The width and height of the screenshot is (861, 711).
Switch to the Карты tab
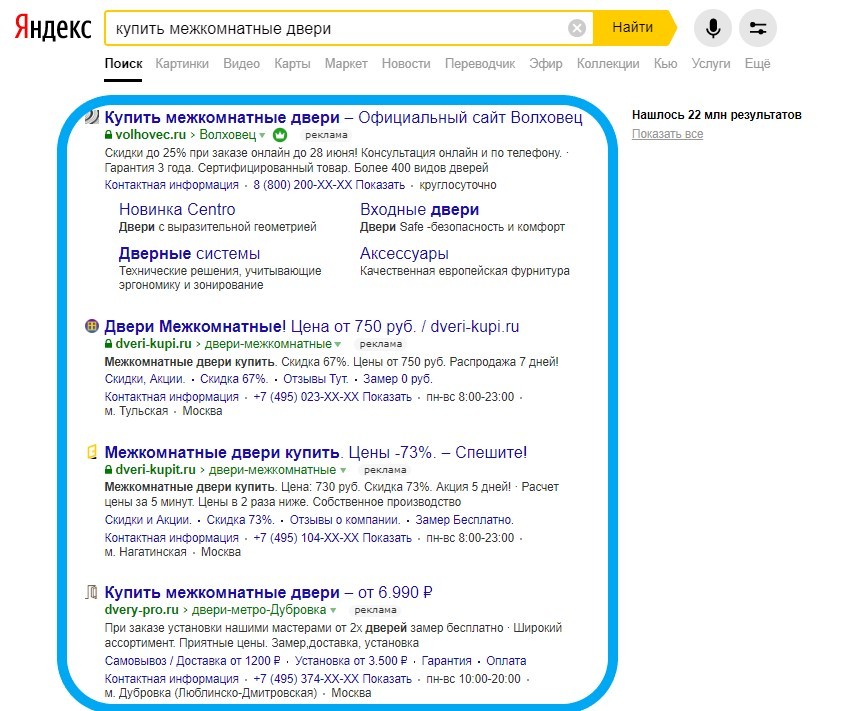[x=292, y=64]
